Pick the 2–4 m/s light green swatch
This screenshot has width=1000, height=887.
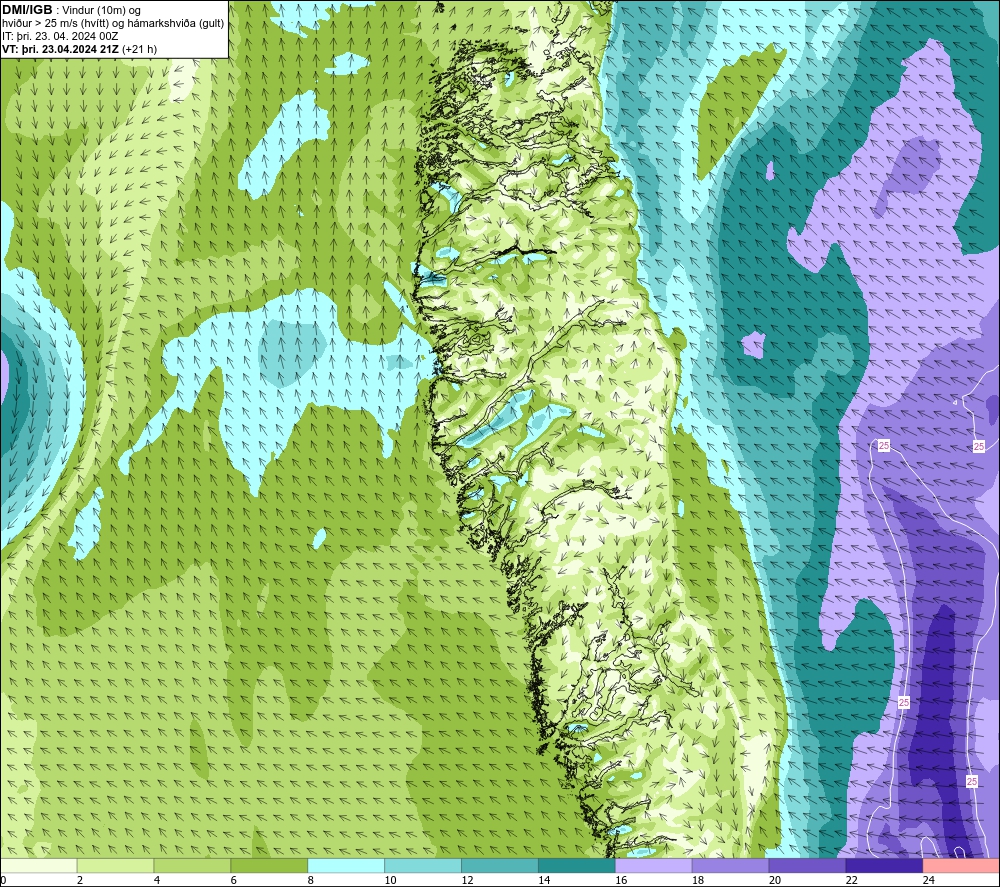(115, 865)
